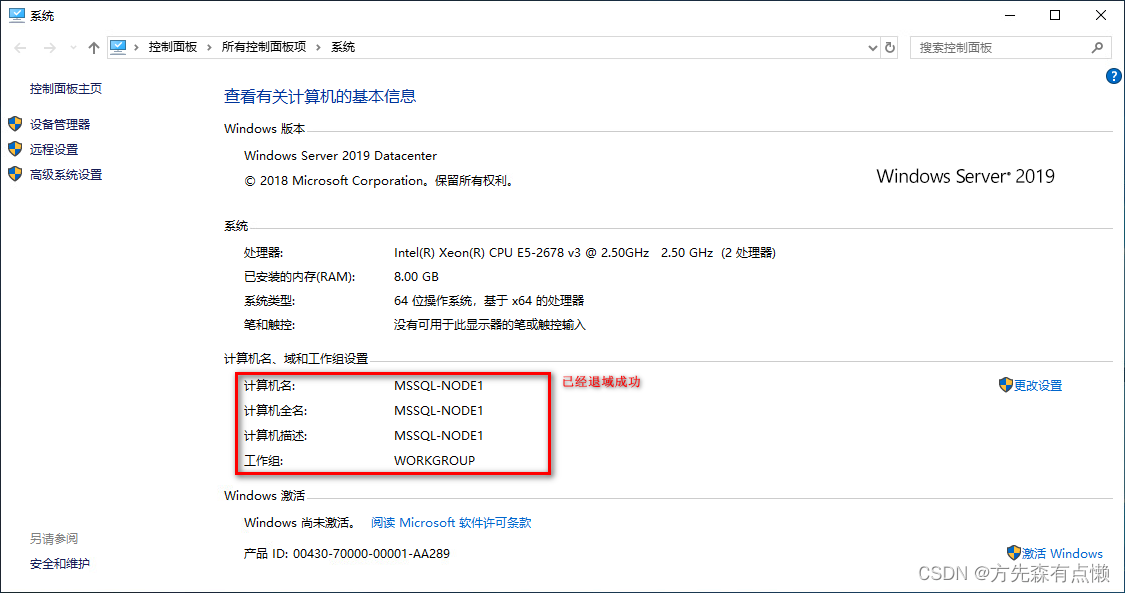Go to 控制面板主页

[x=66, y=89]
